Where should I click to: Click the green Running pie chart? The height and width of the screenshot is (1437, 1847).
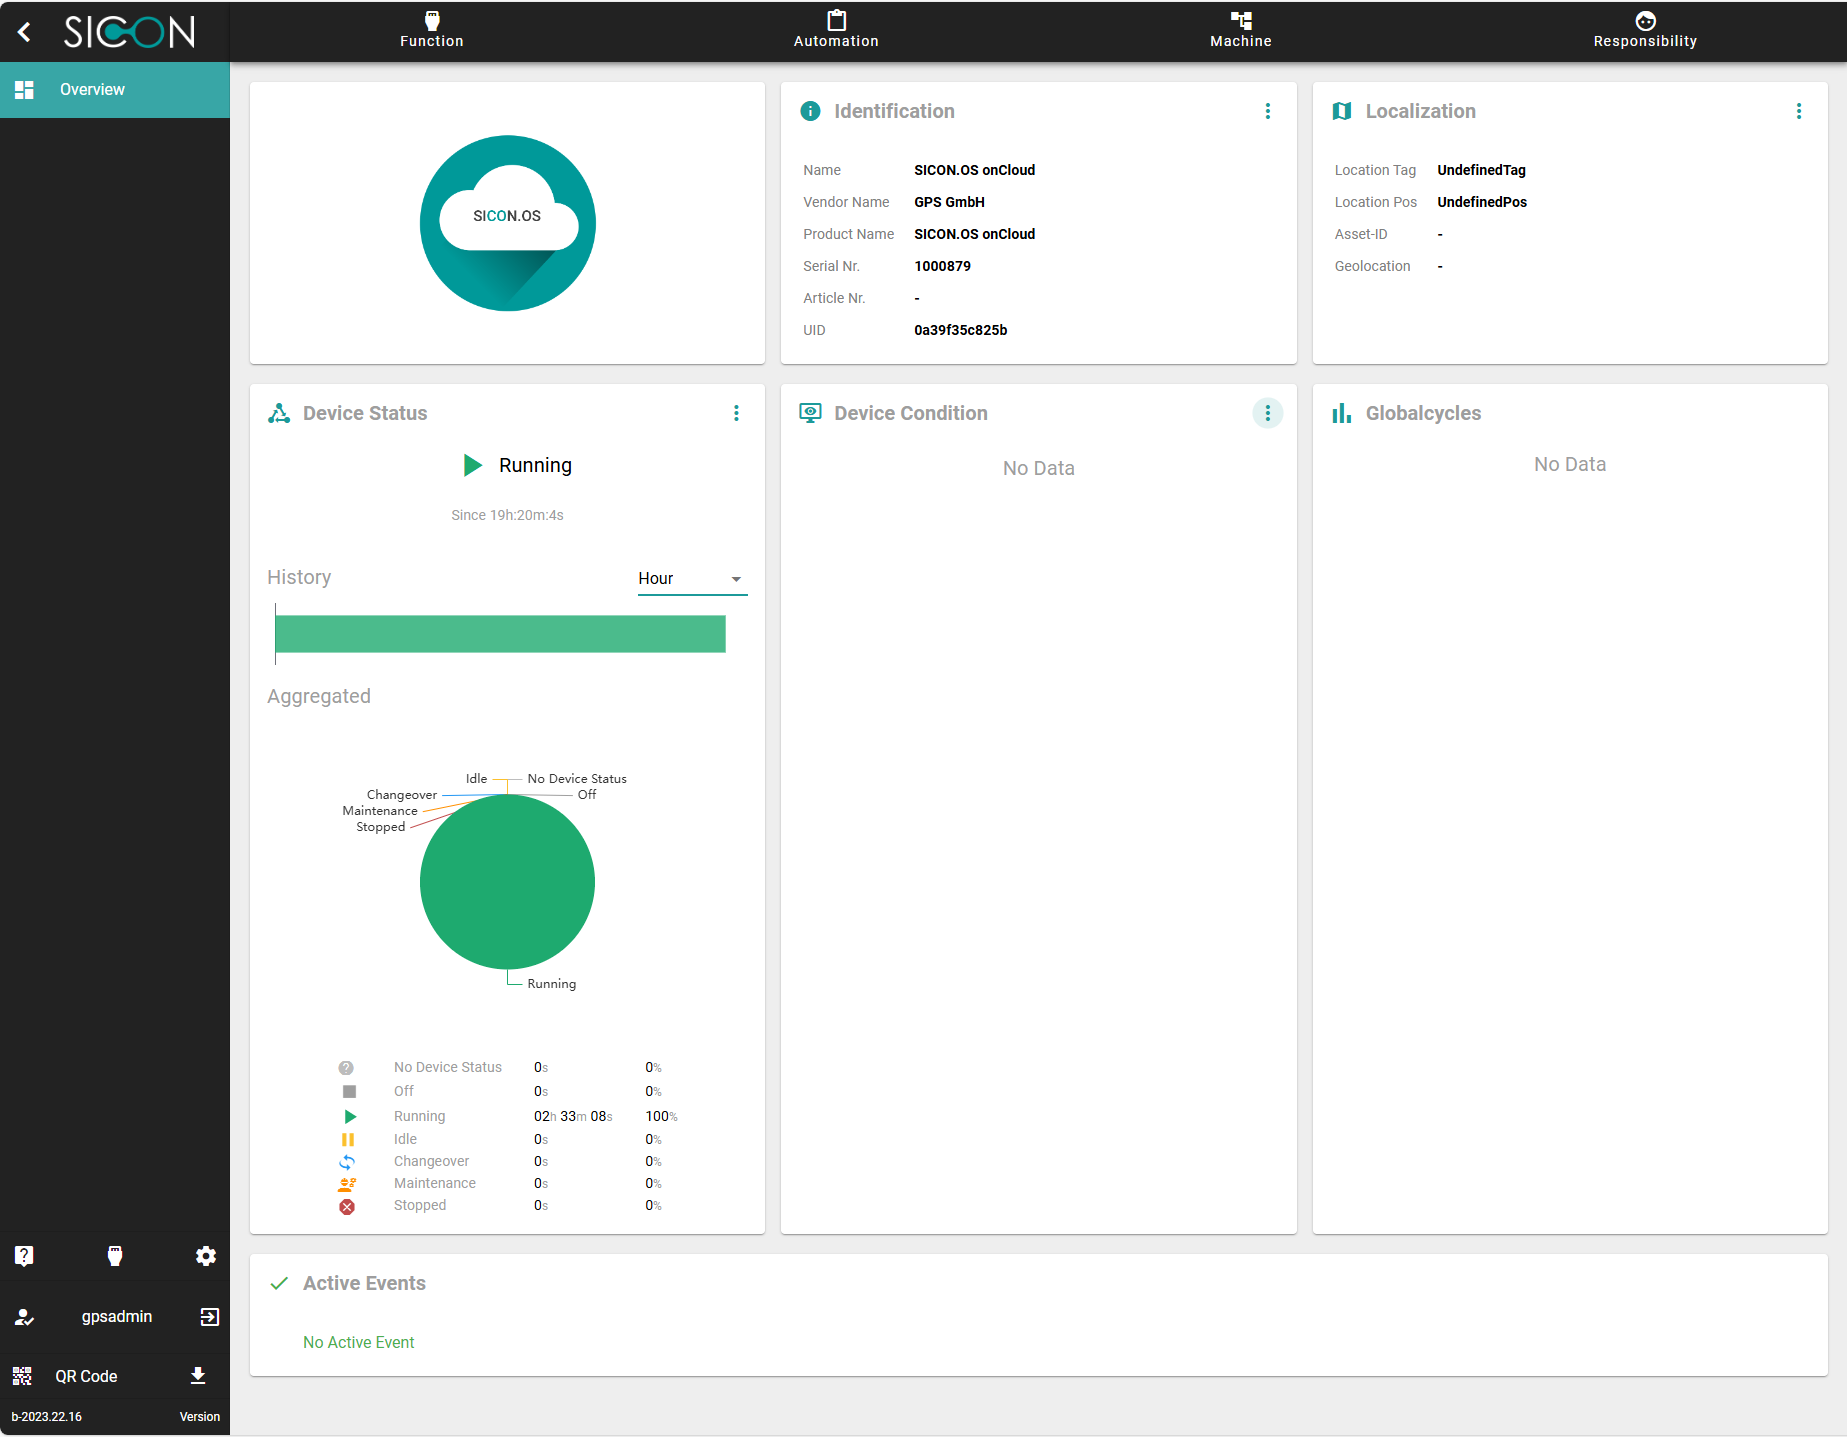(507, 882)
